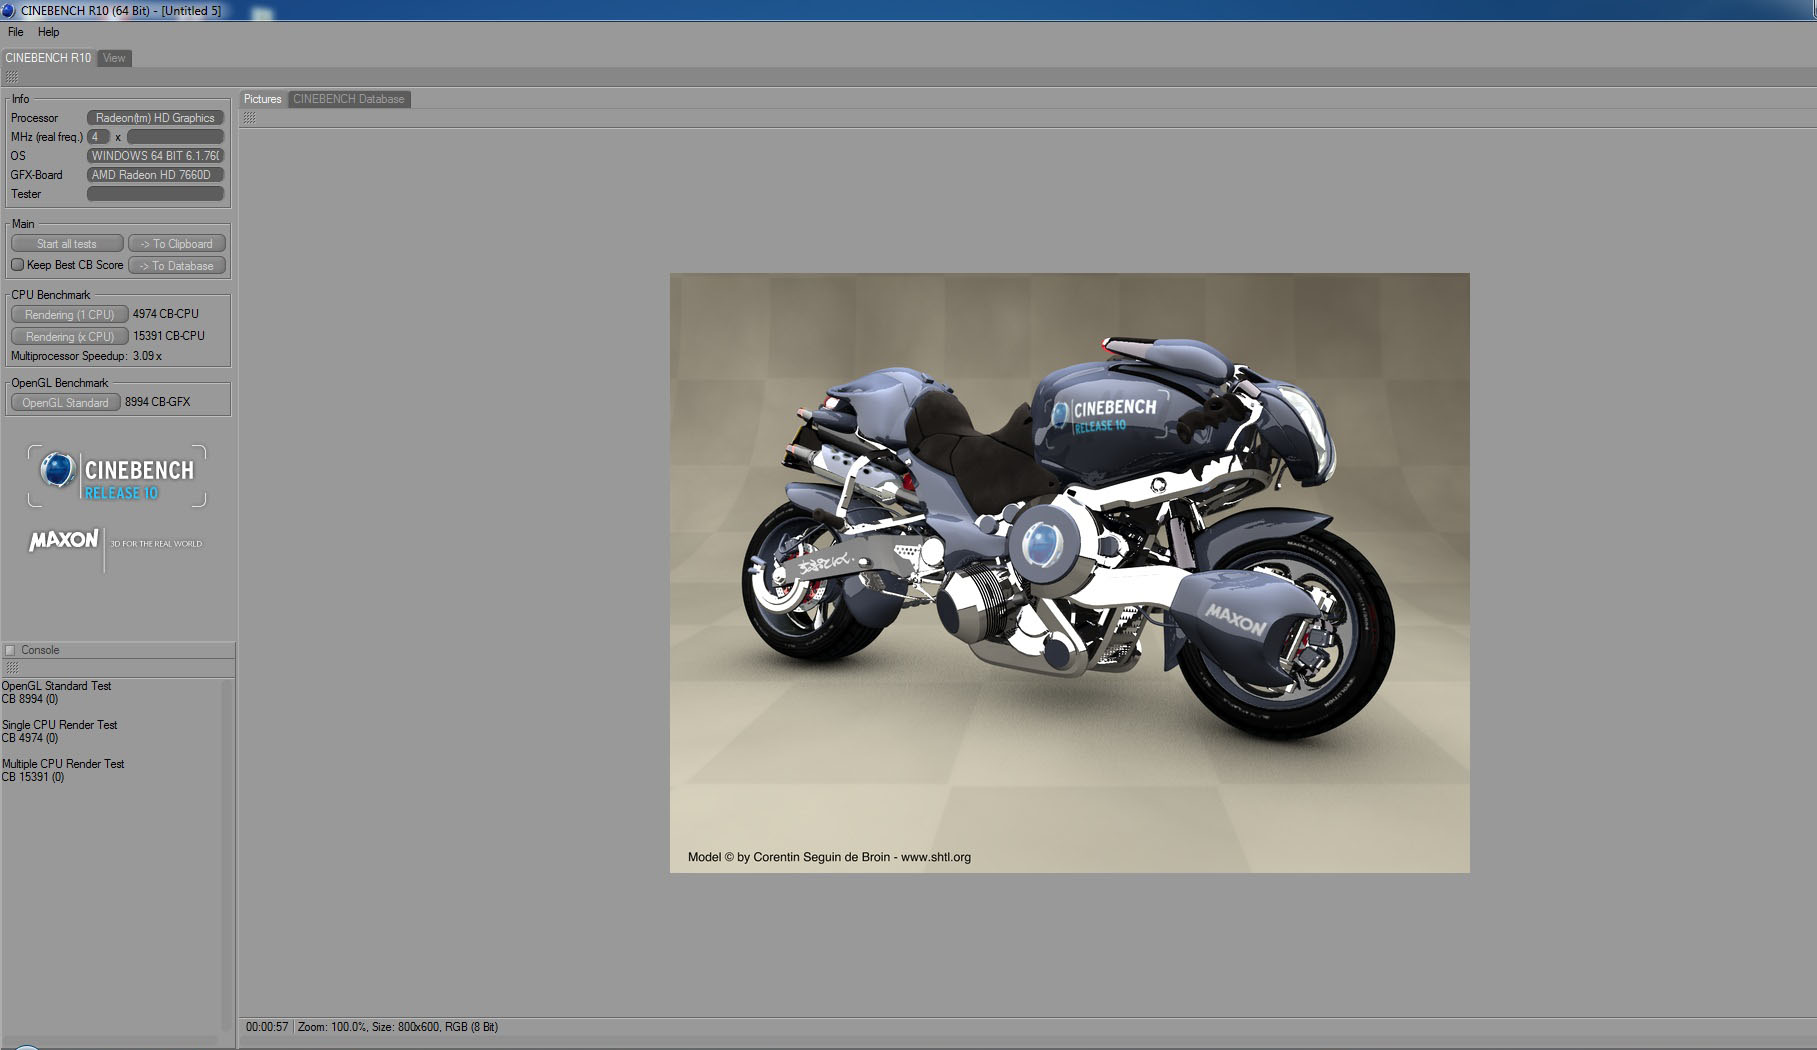Copy results with To Clipboard button
Screen dimensions: 1817x1050
pyautogui.click(x=177, y=244)
